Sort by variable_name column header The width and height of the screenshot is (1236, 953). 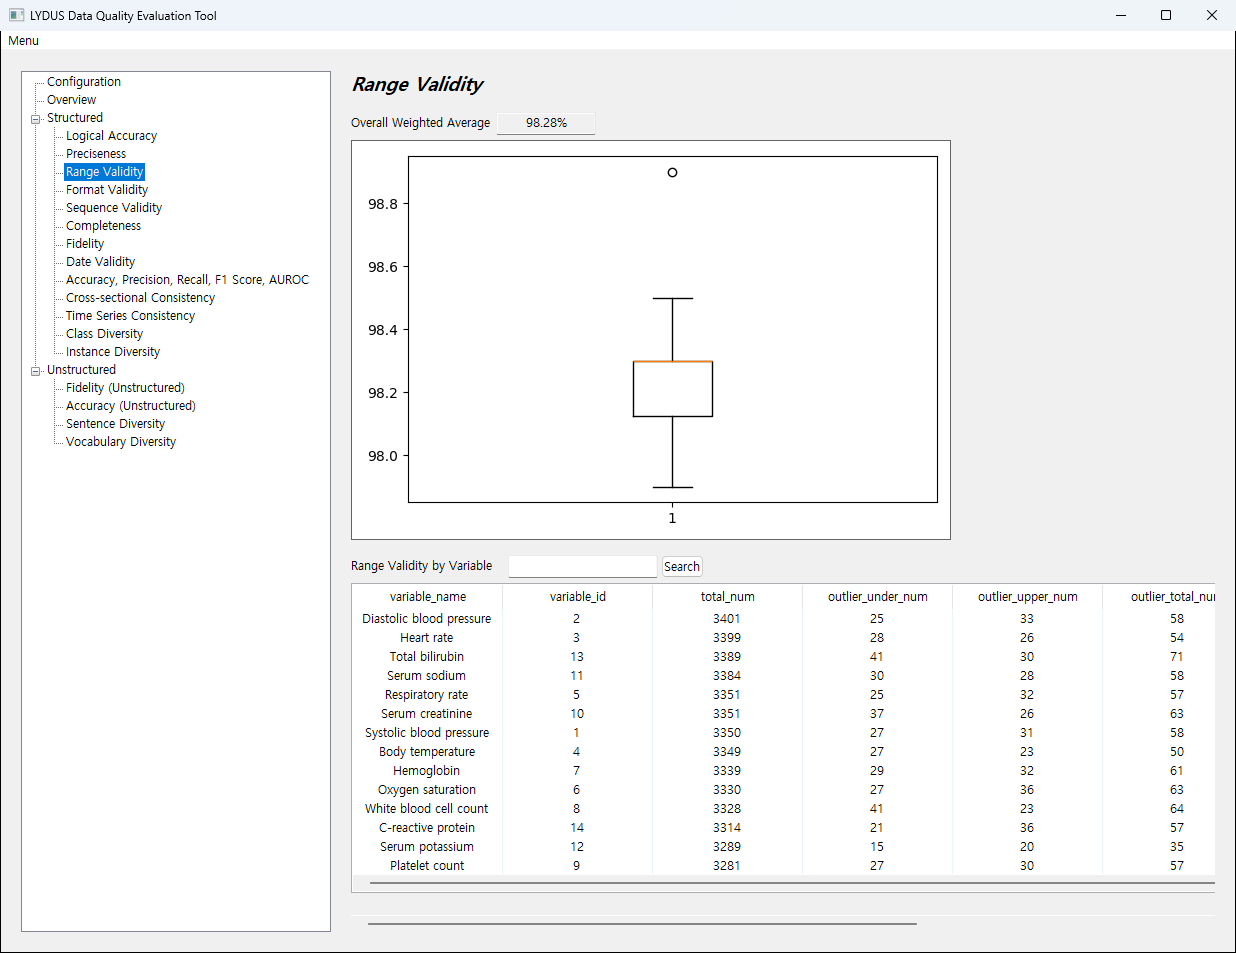[428, 597]
